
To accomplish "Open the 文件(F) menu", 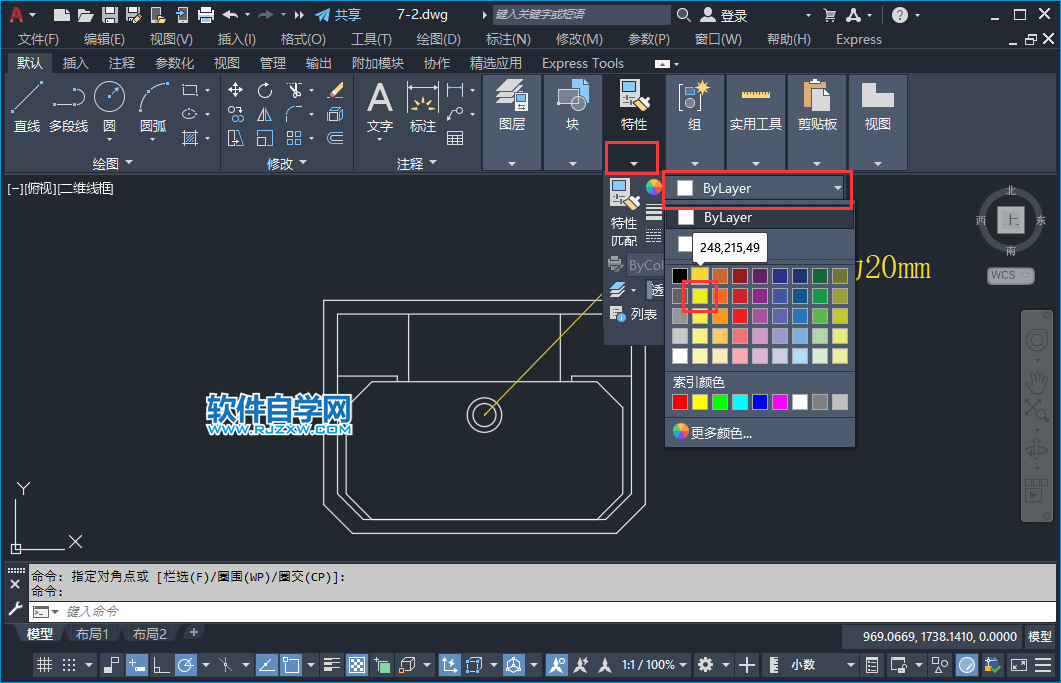I will click(x=38, y=39).
